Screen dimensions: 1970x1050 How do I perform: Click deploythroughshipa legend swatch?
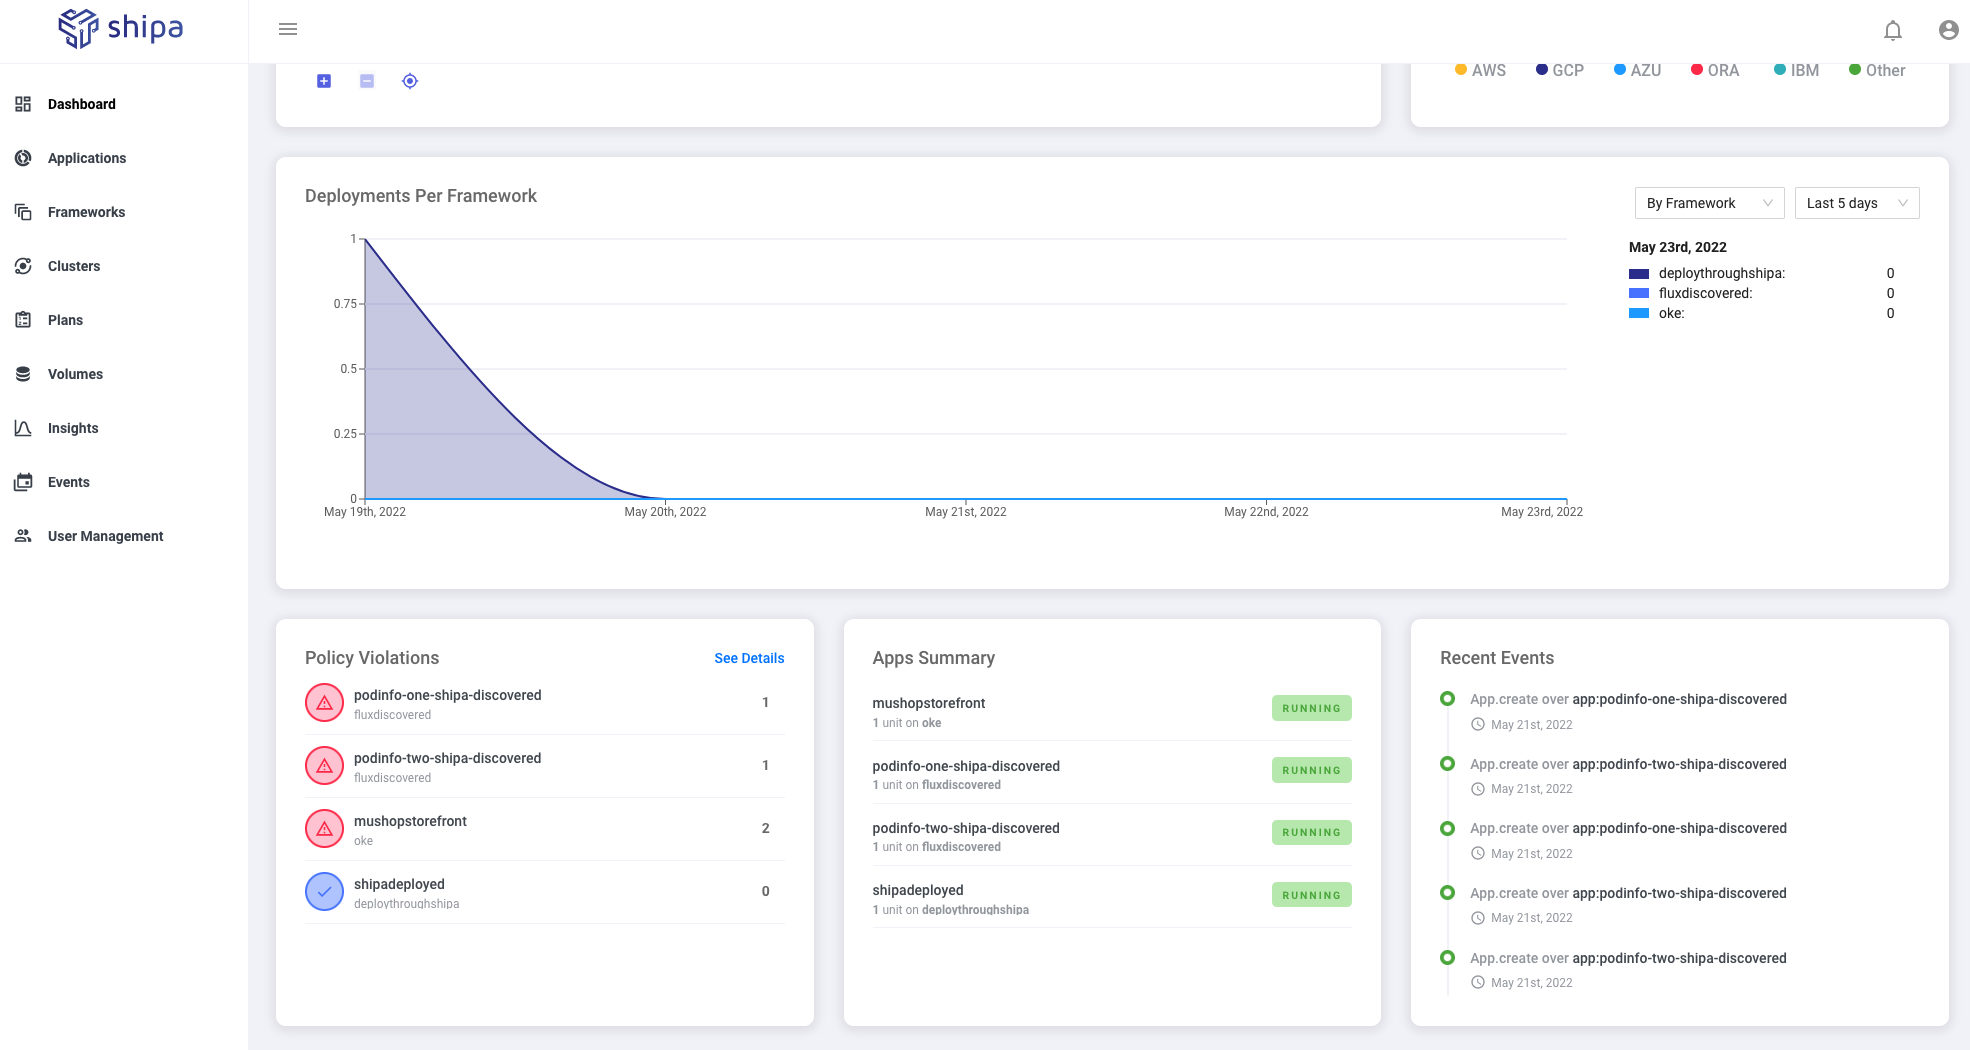1639,273
